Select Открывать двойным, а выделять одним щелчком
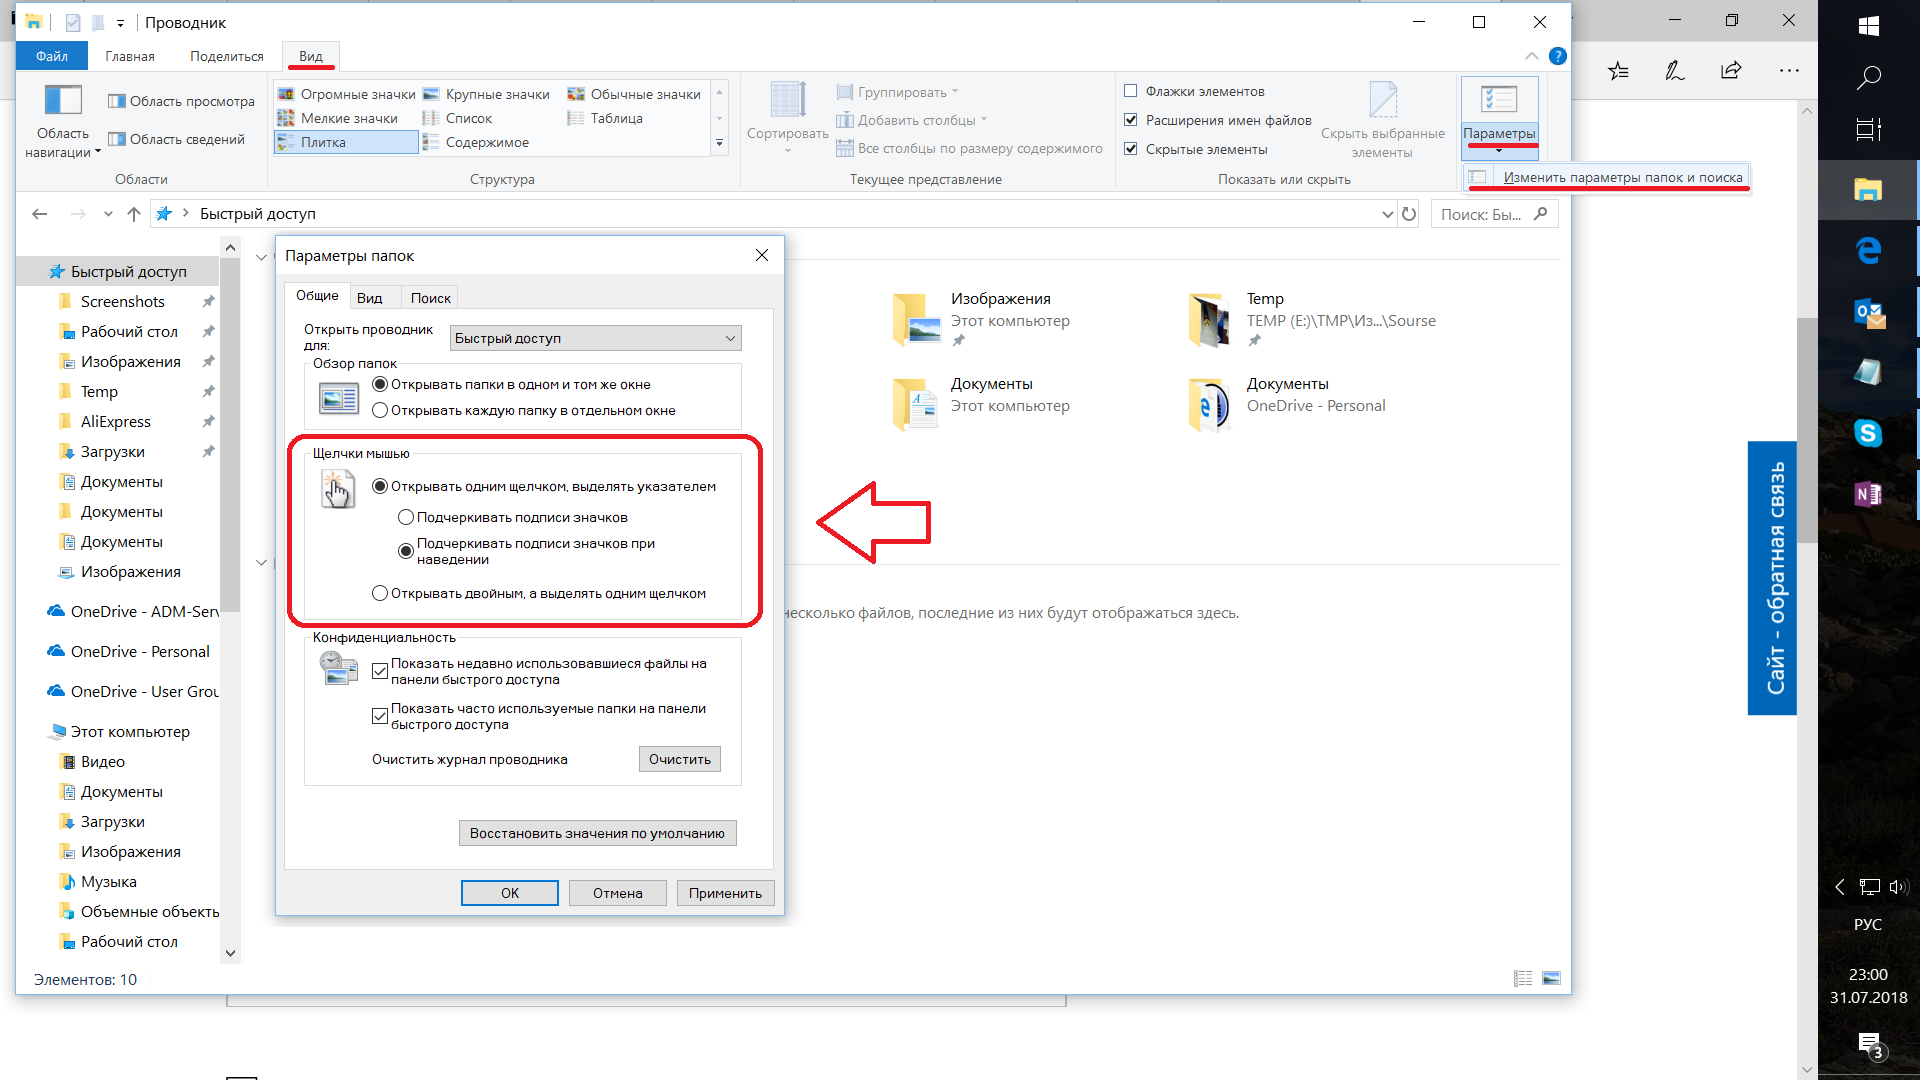This screenshot has width=1920, height=1080. point(380,593)
